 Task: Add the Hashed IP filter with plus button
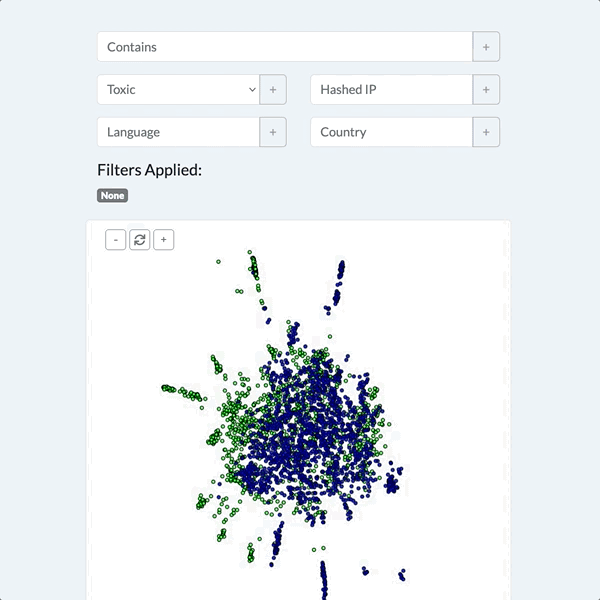point(486,89)
